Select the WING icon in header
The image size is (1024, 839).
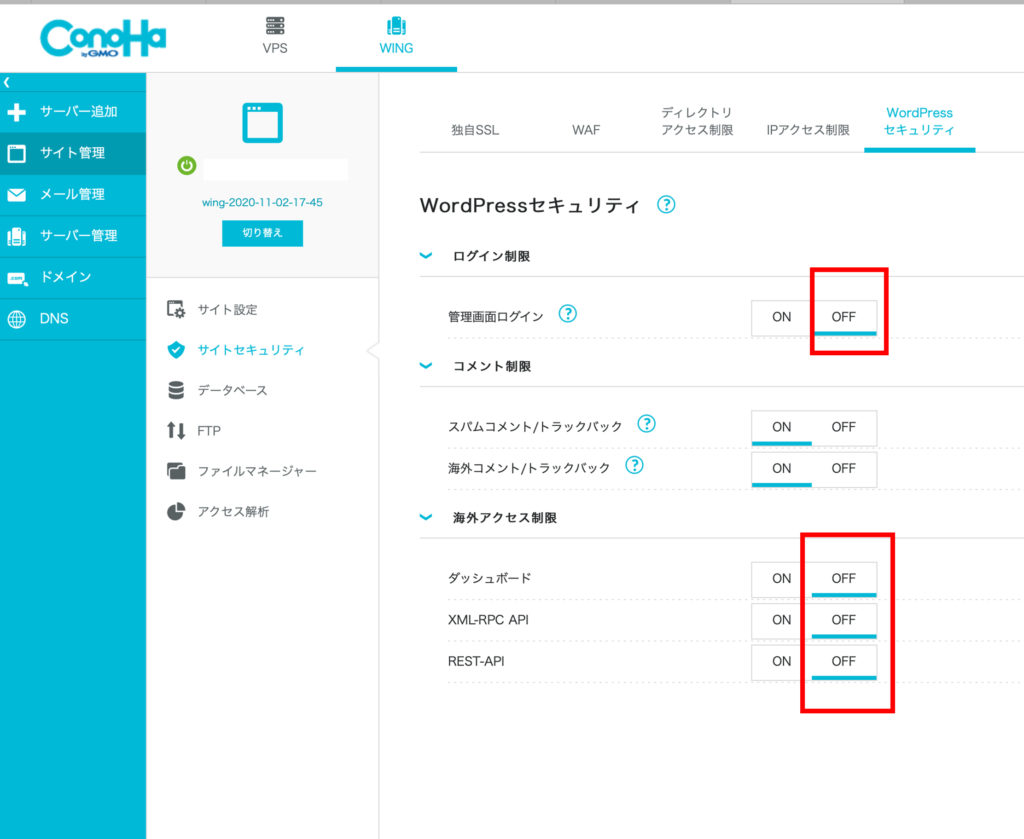tap(396, 25)
